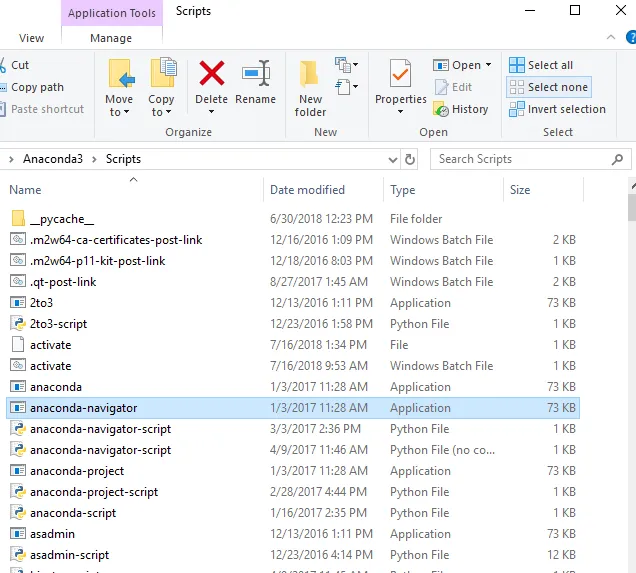The image size is (636, 573).
Task: Click the Paste shortcut command
Action: click(42, 109)
